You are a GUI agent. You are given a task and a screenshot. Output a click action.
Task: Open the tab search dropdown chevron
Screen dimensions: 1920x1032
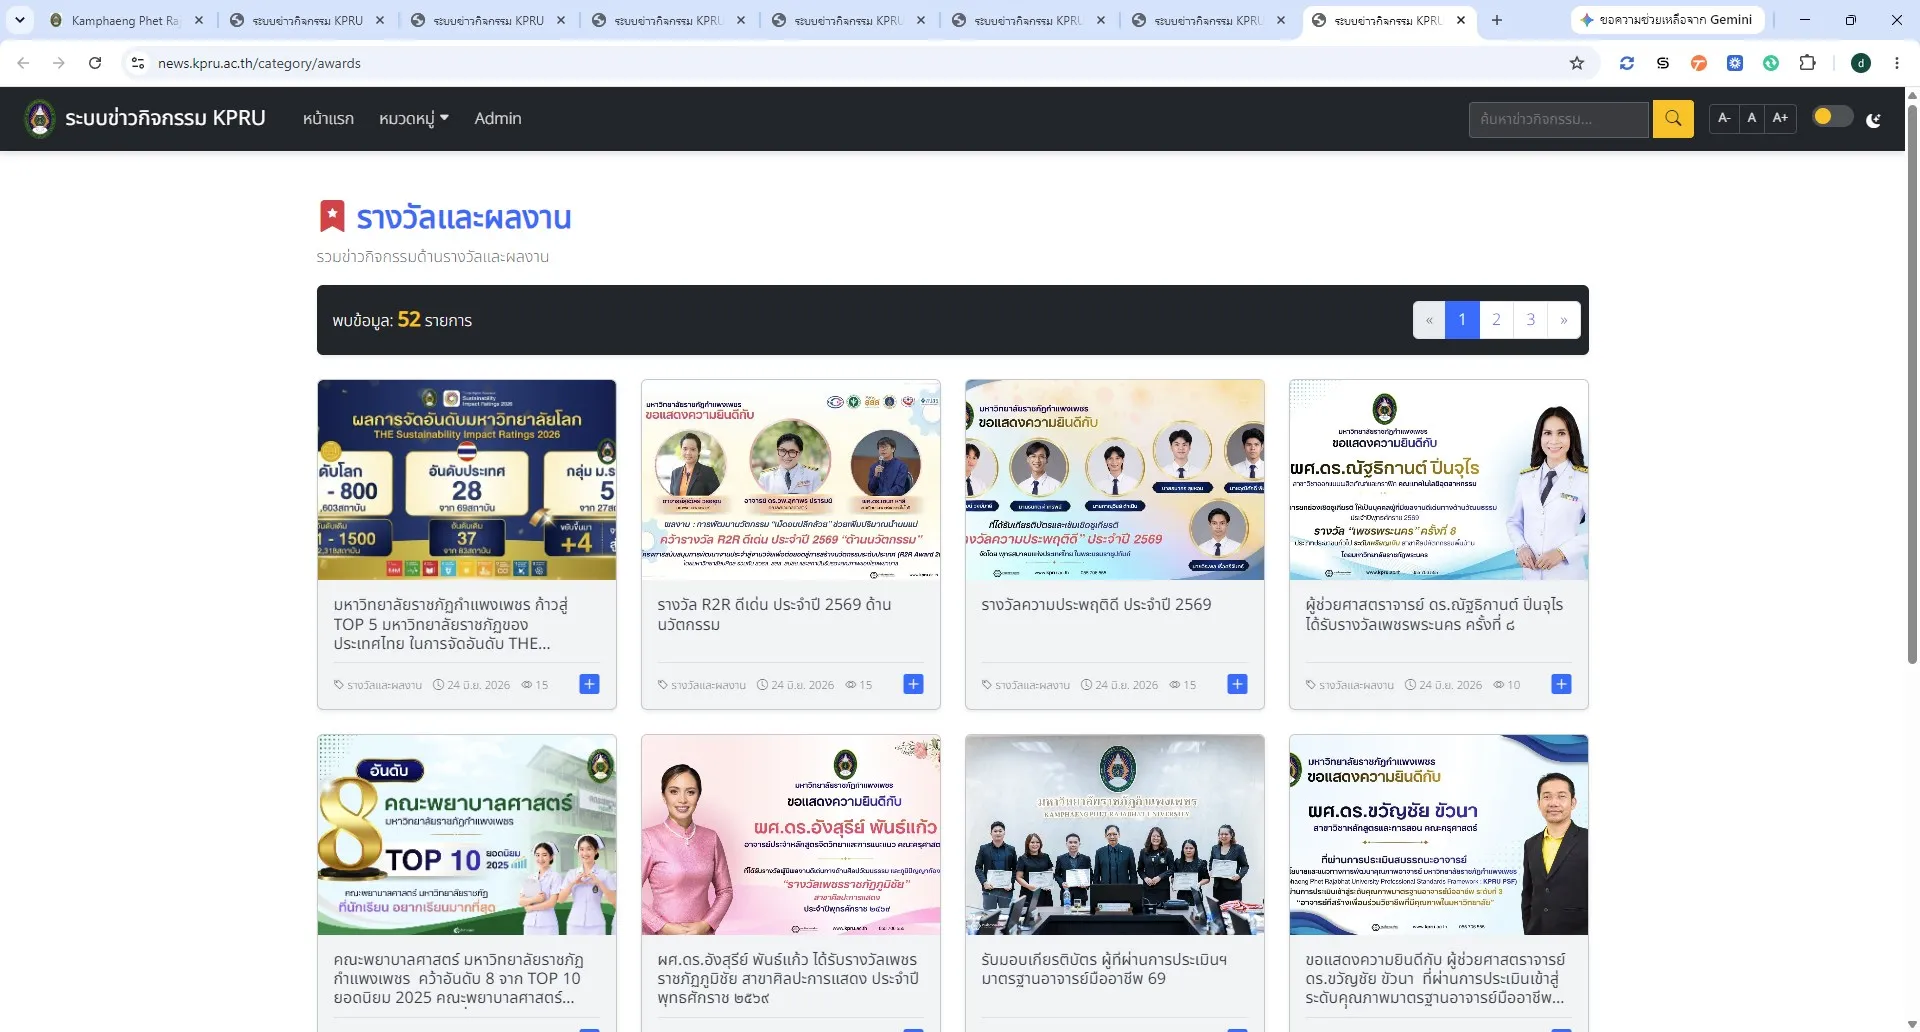pyautogui.click(x=20, y=20)
